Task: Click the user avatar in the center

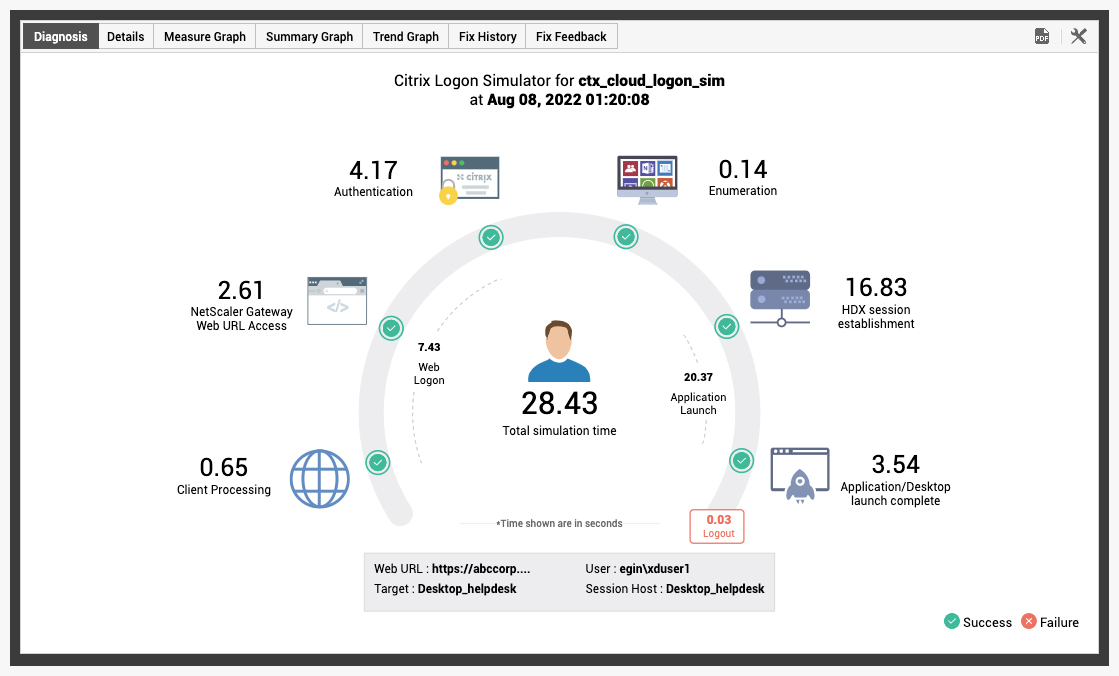Action: [559, 351]
